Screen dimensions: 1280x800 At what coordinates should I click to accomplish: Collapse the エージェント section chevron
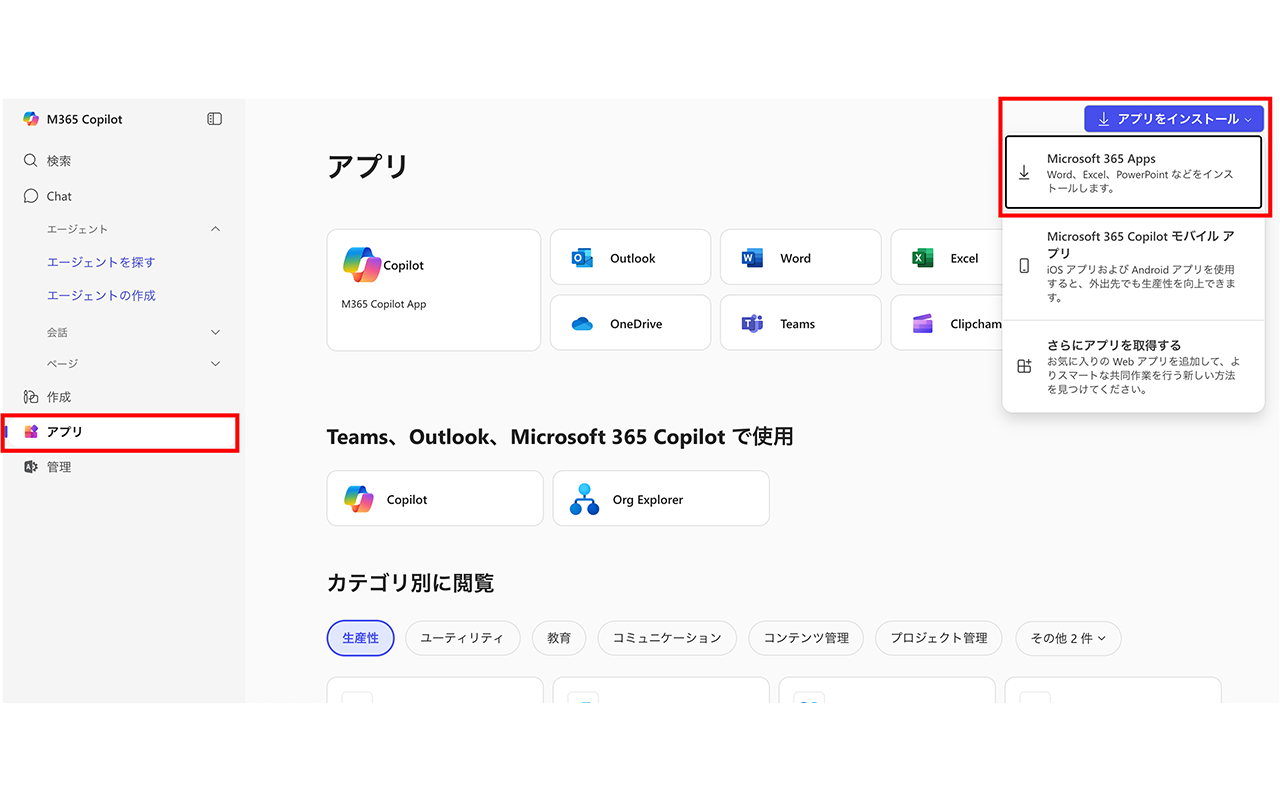click(x=215, y=229)
